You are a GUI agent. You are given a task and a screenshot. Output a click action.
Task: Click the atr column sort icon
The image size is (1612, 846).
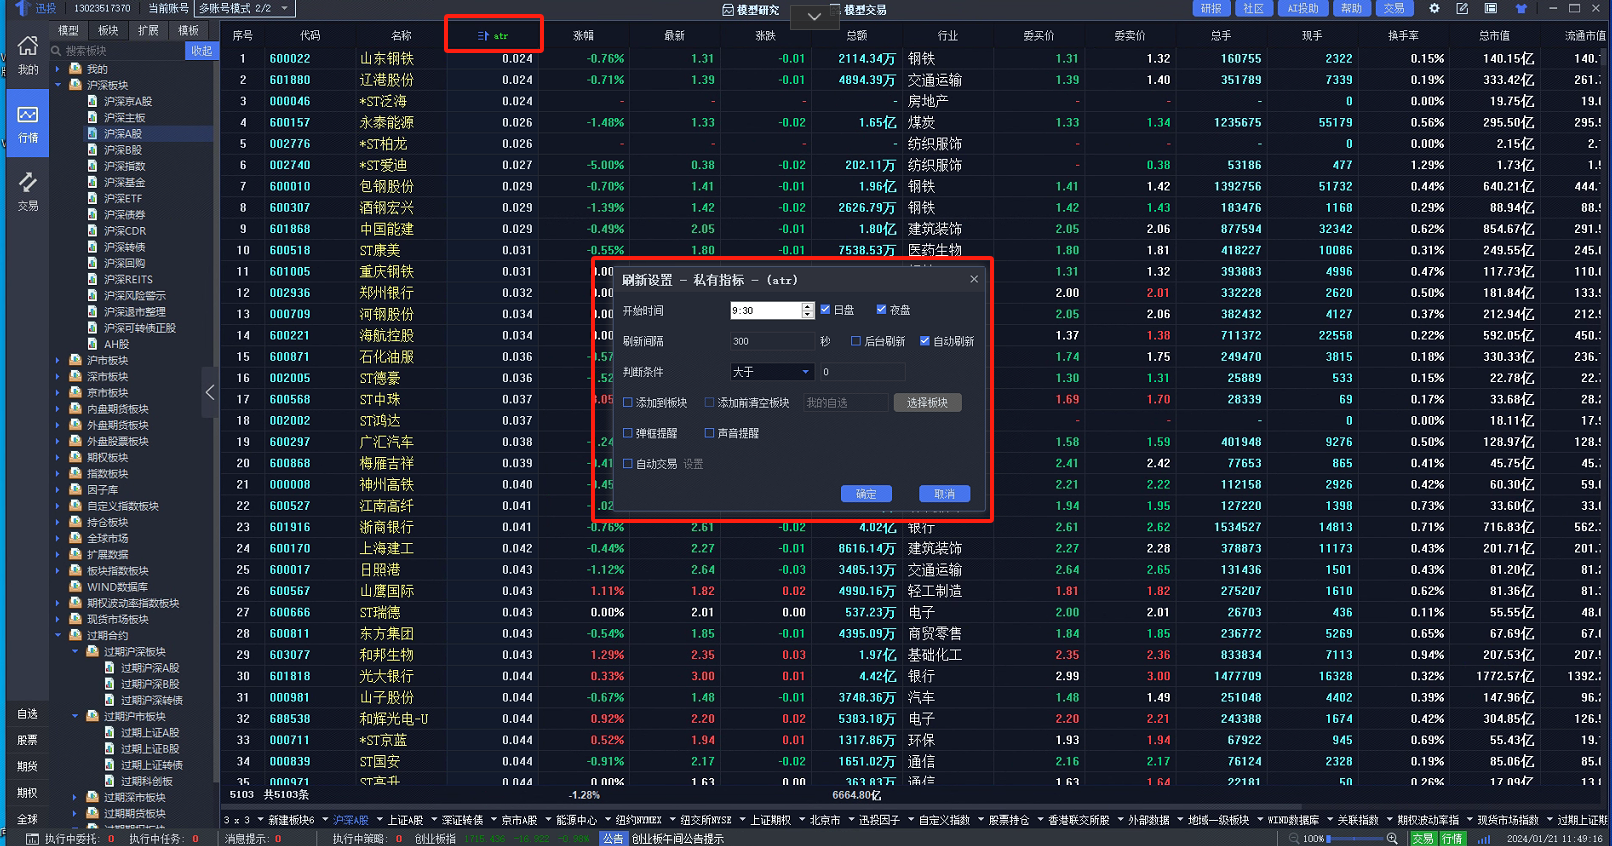point(483,36)
